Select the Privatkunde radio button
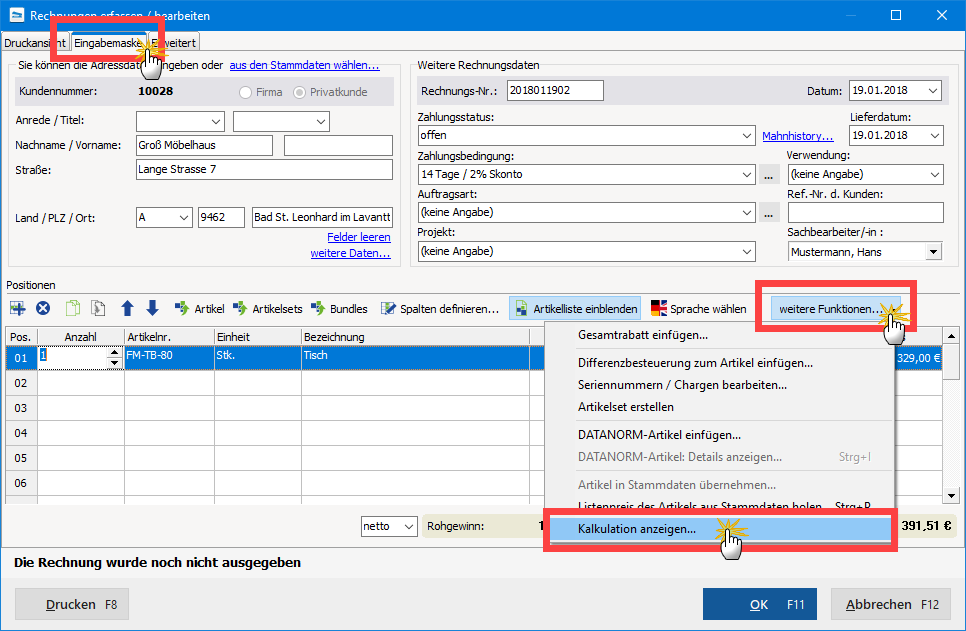This screenshot has width=966, height=631. coord(299,92)
